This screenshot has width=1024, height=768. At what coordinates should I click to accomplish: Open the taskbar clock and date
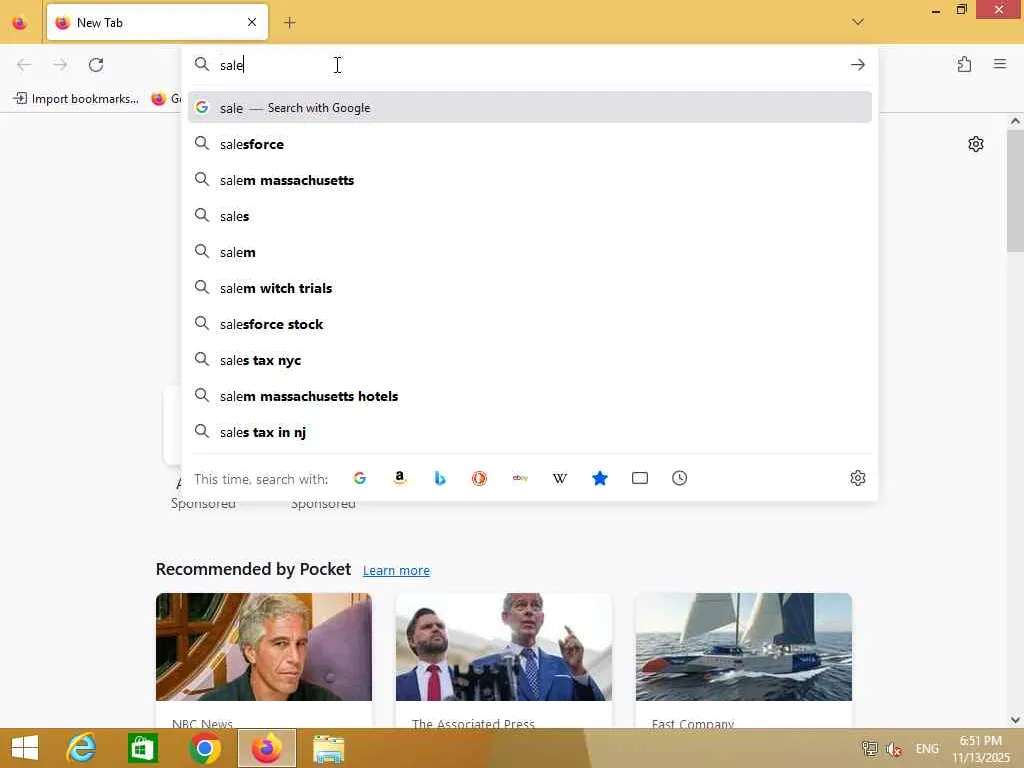click(980, 749)
